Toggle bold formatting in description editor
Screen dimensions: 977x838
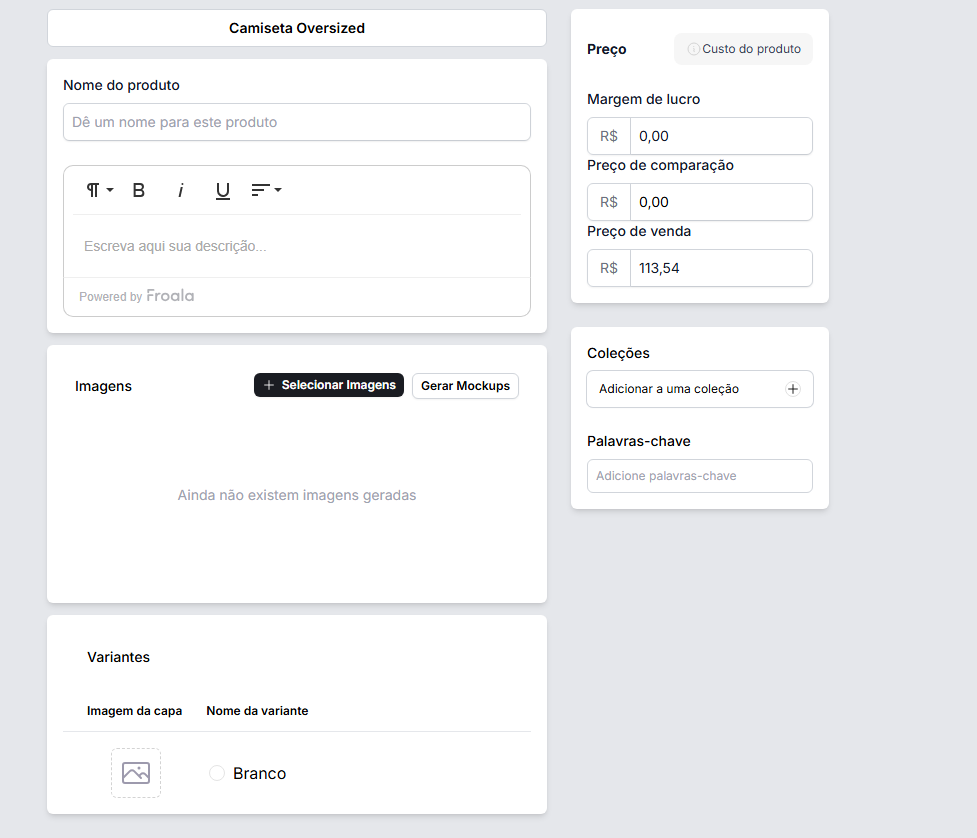pyautogui.click(x=139, y=190)
